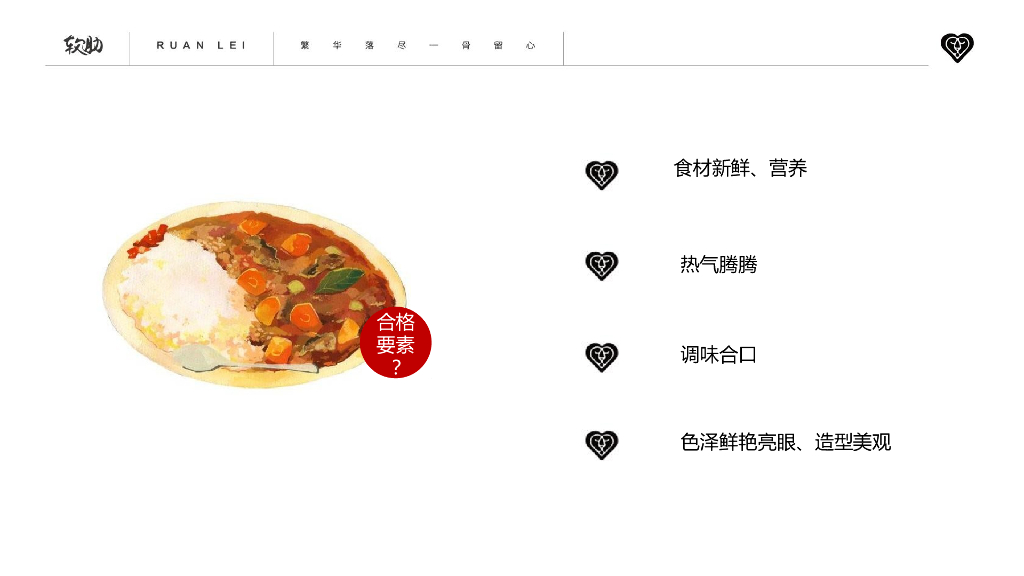Click the text 热气腾腾
The width and height of the screenshot is (1024, 576).
(x=718, y=264)
